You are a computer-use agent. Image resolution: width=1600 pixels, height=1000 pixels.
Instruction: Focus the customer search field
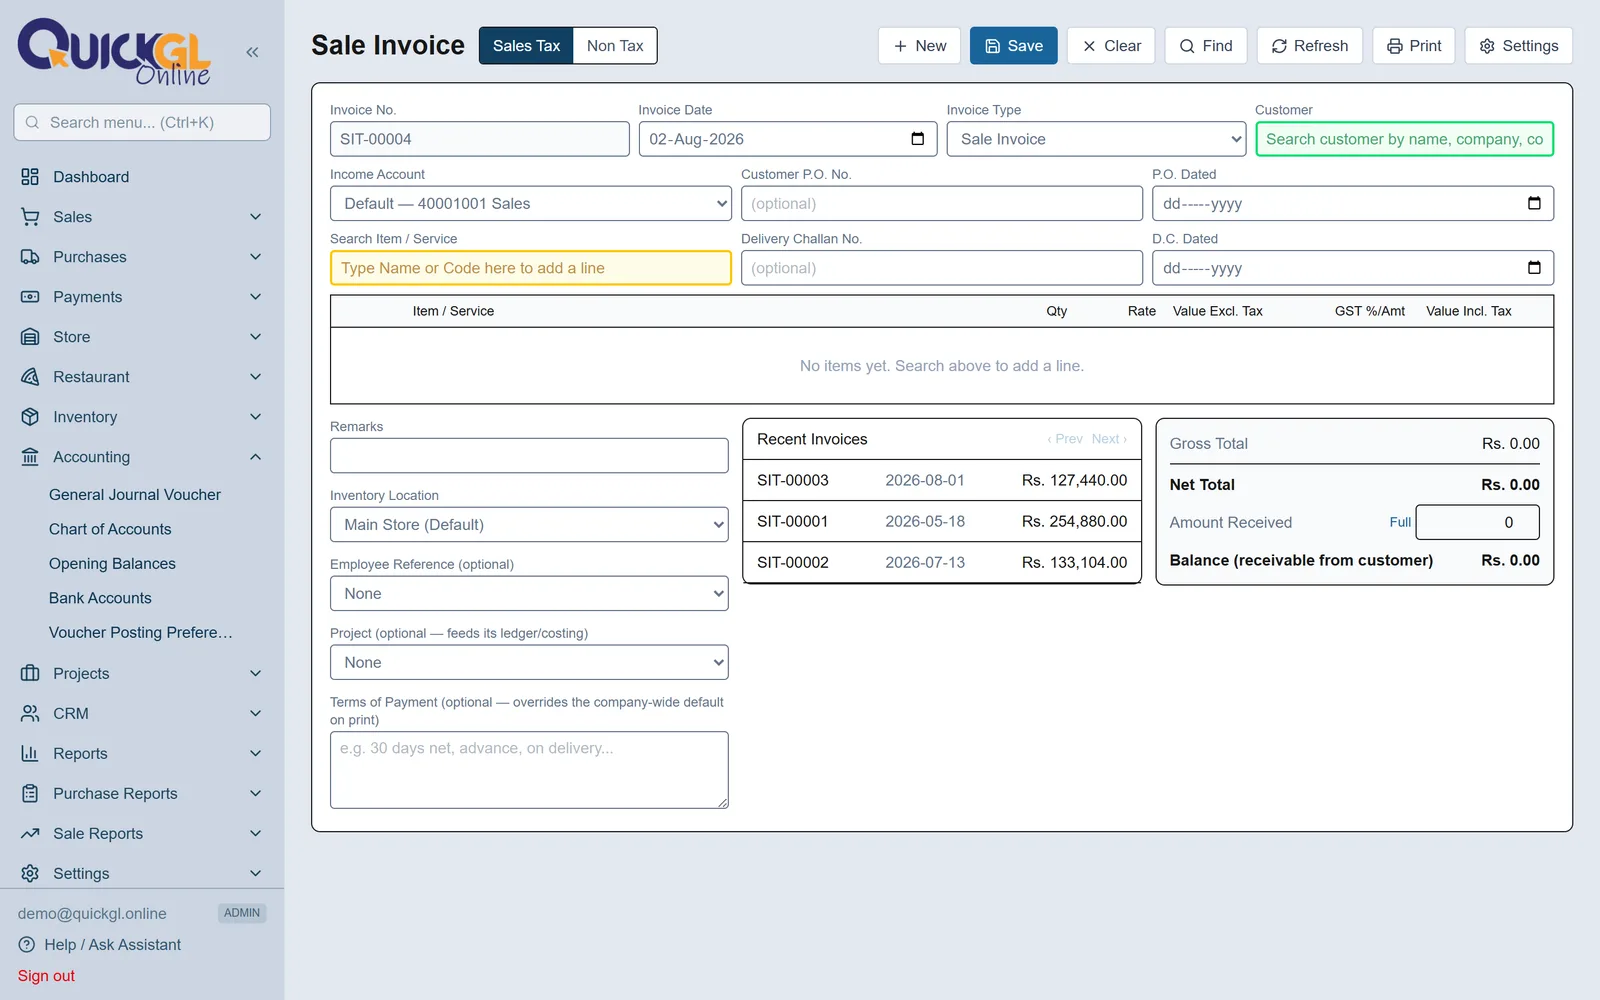pos(1404,139)
